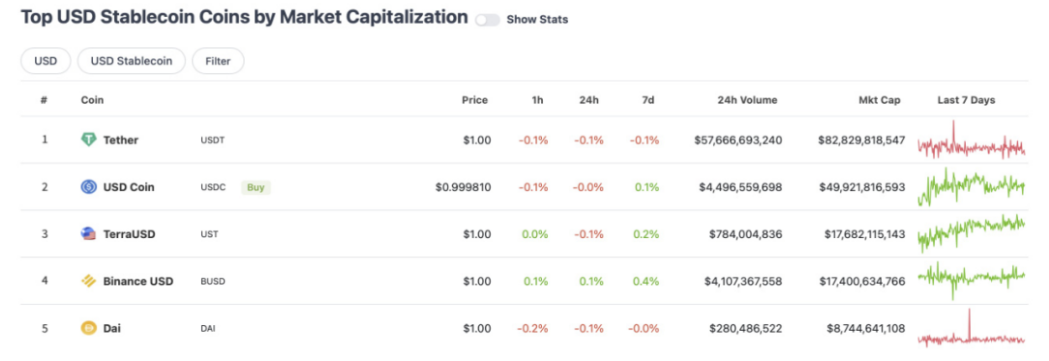1049x361 pixels.
Task: Sort by the 24h Volume column header
Action: [748, 100]
